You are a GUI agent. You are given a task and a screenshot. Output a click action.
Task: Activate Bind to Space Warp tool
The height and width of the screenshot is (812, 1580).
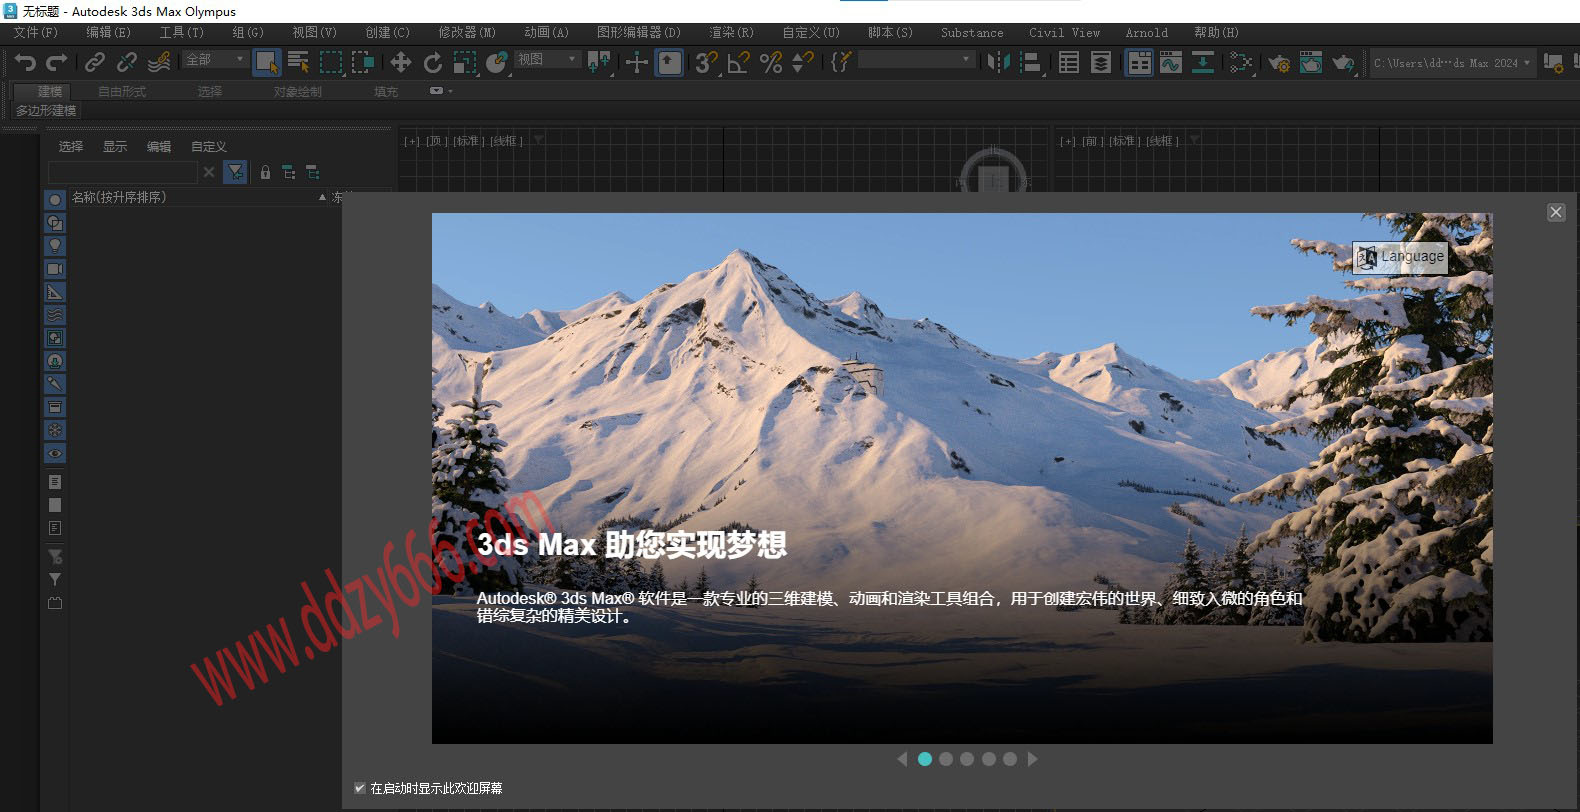[159, 62]
